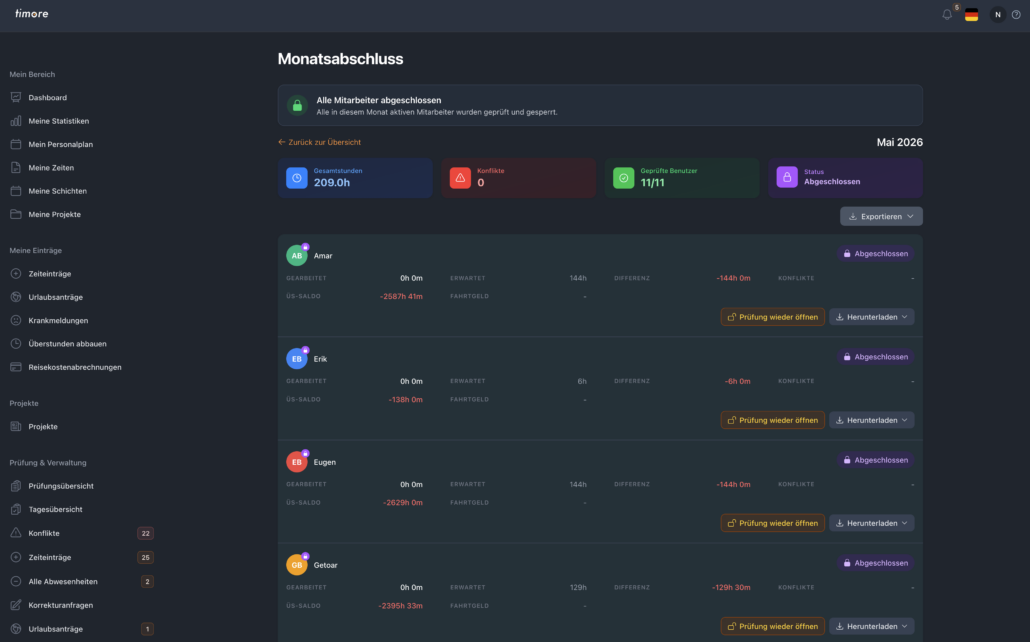
Task: Click the Abgeschlossen badge for Erik
Action: [x=876, y=357]
